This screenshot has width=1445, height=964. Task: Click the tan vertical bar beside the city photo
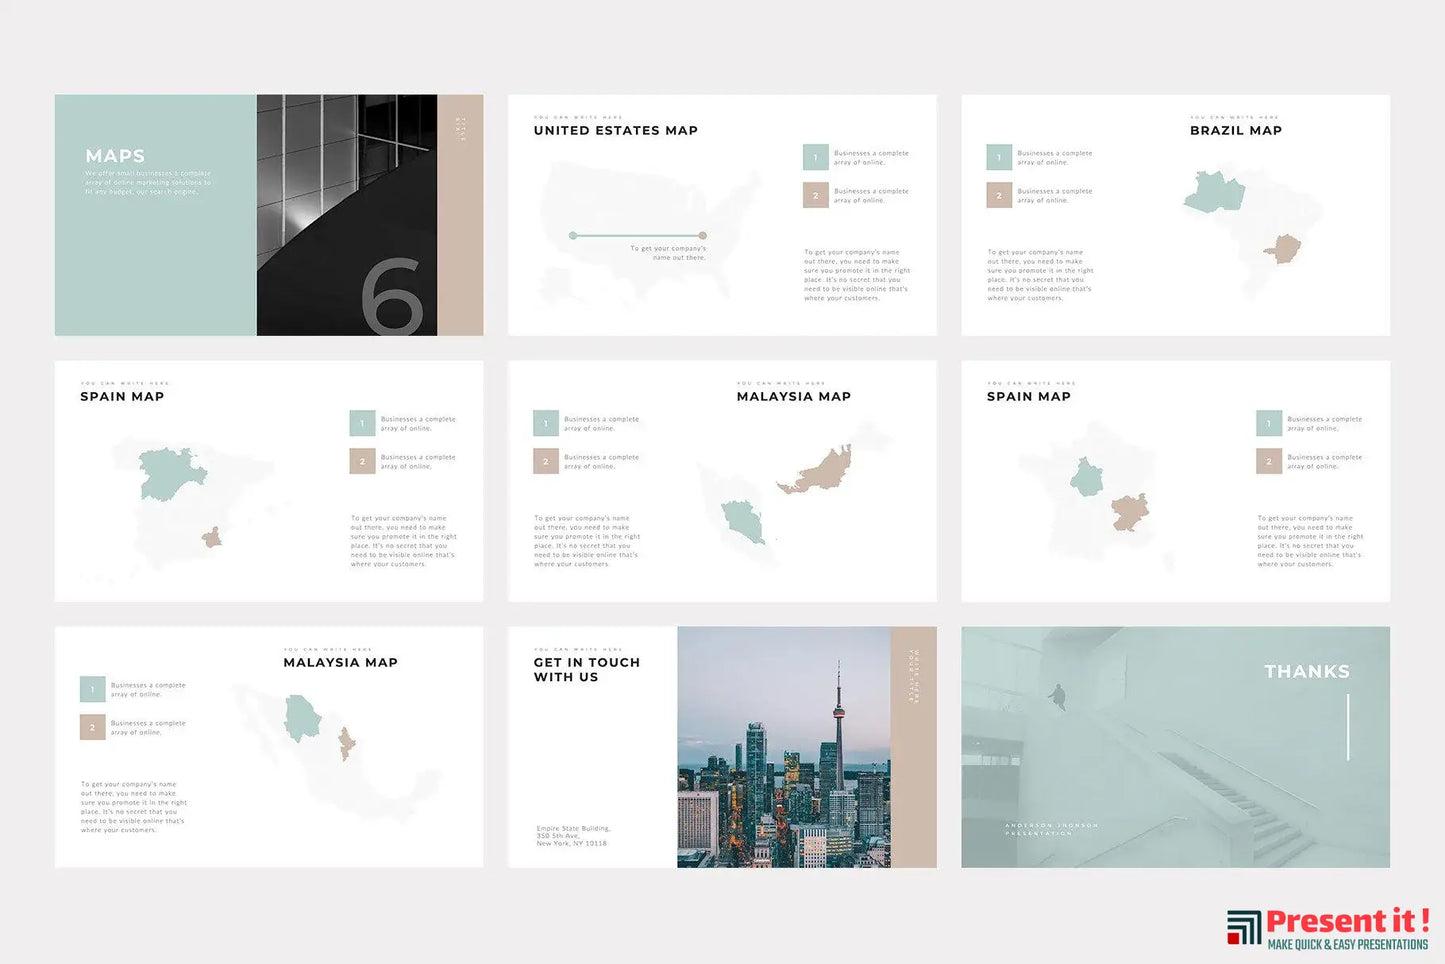coord(913,747)
